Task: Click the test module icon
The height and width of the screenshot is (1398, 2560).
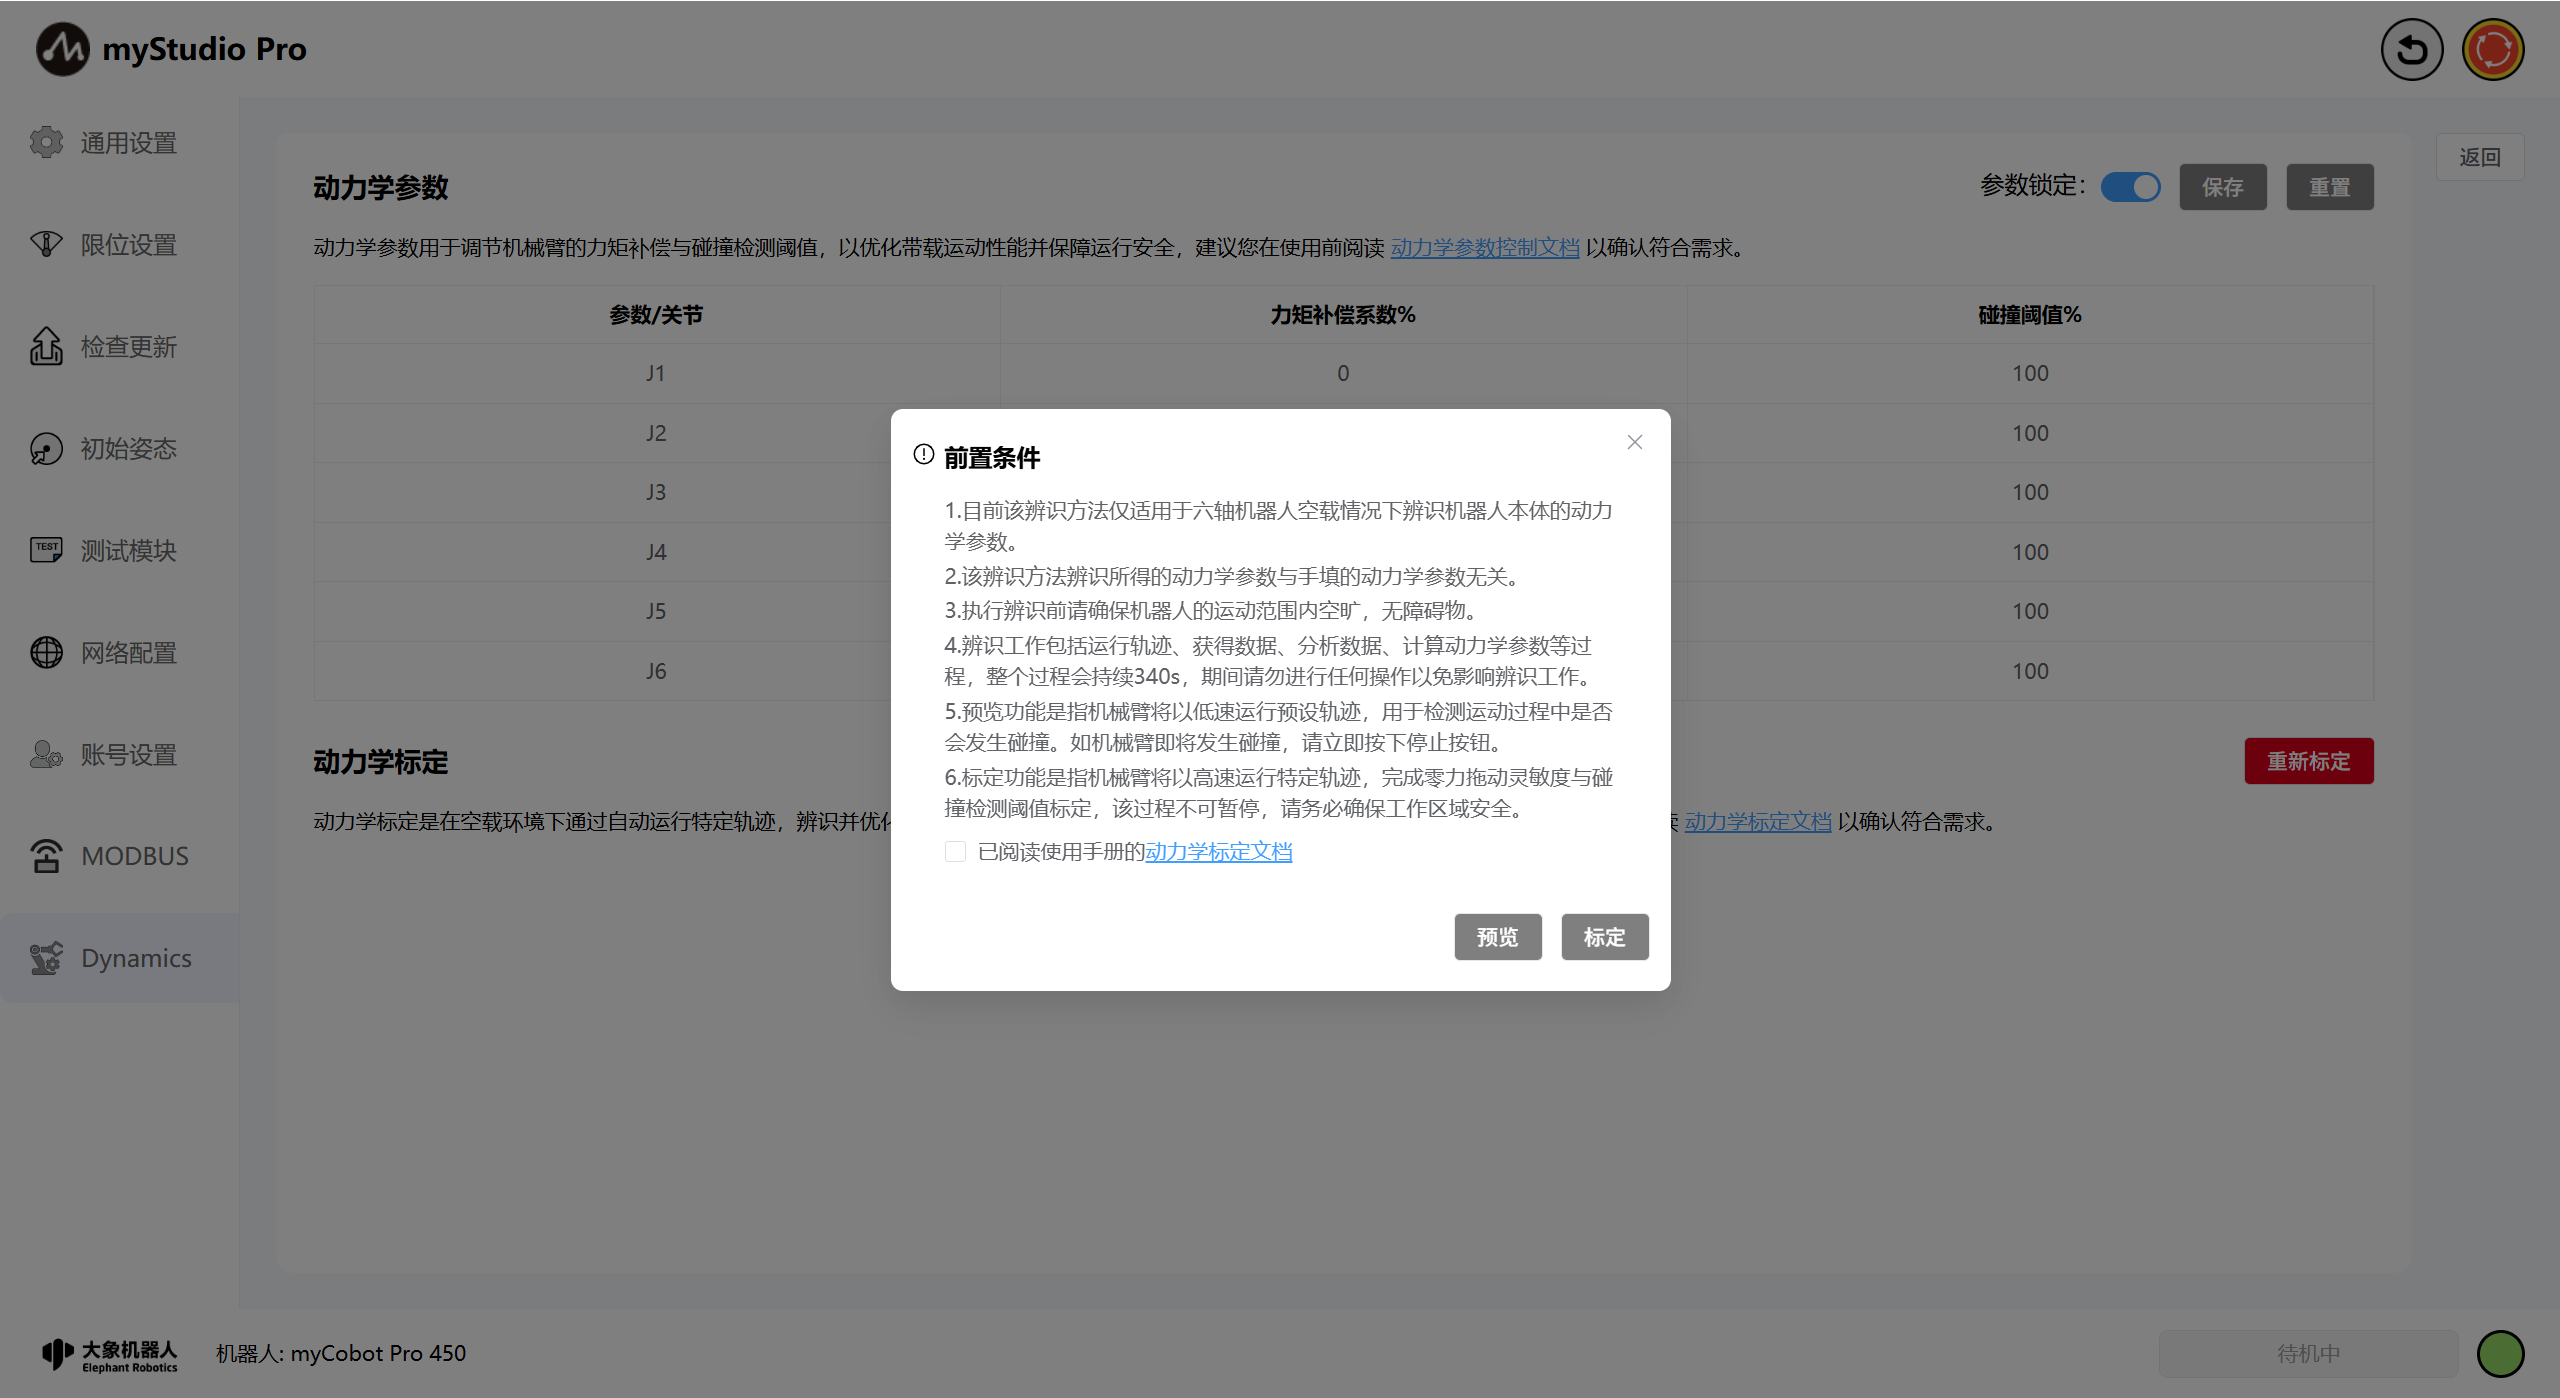Action: coord(46,550)
